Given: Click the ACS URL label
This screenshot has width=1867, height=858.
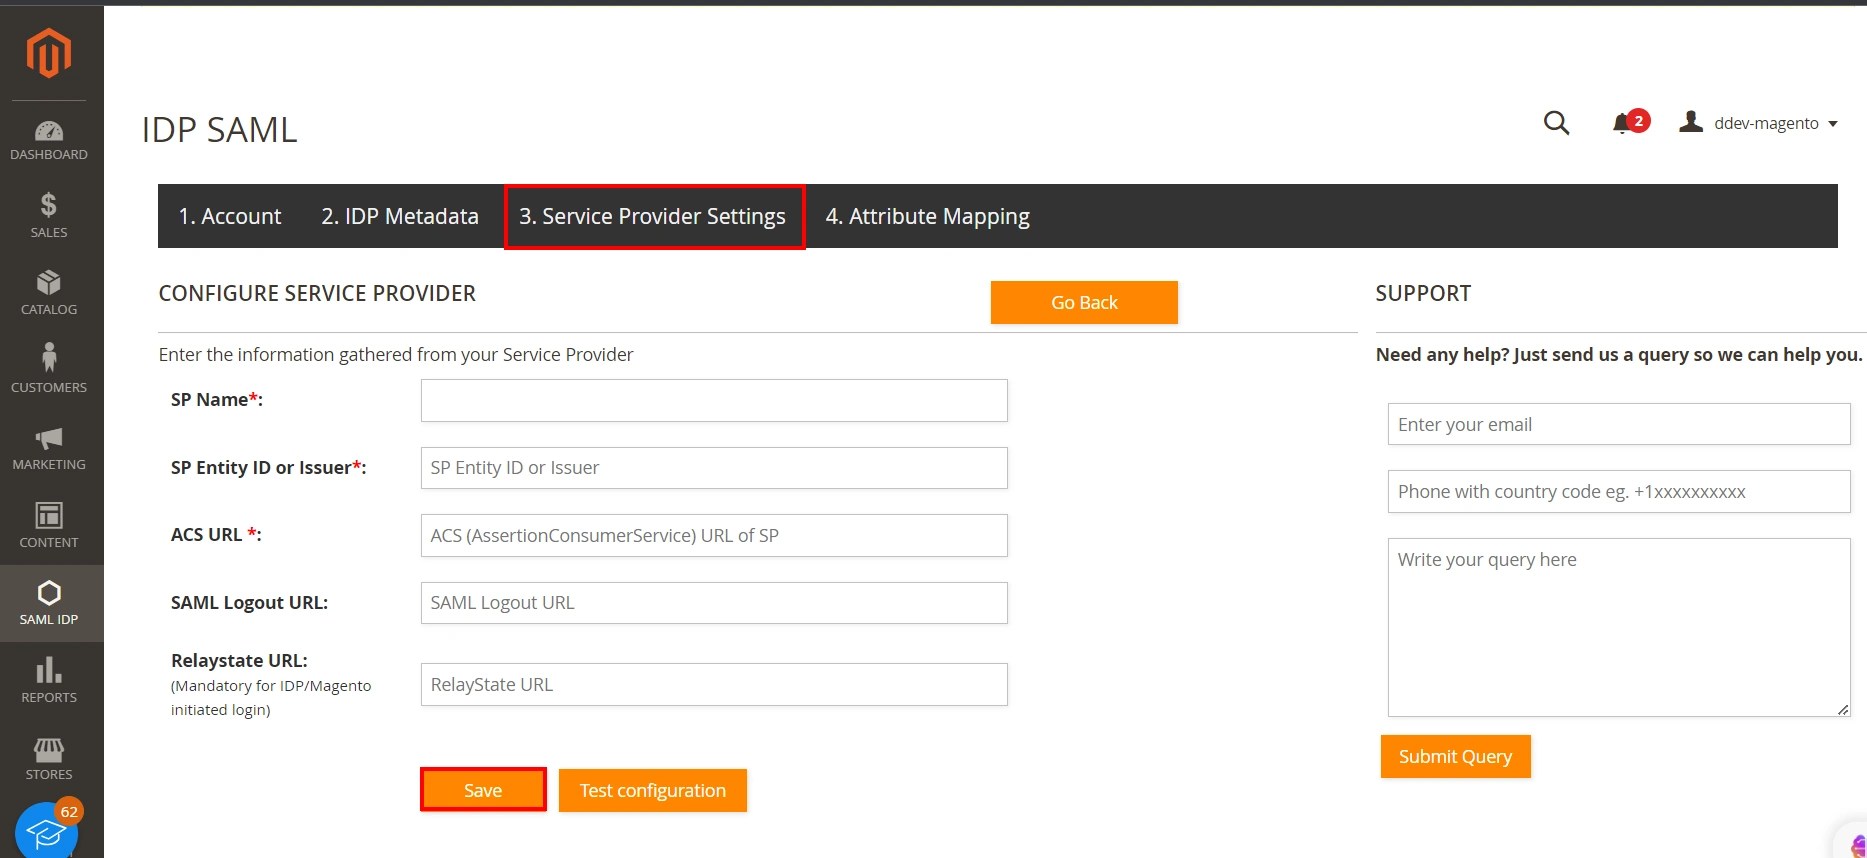Looking at the screenshot, I should click(x=216, y=534).
